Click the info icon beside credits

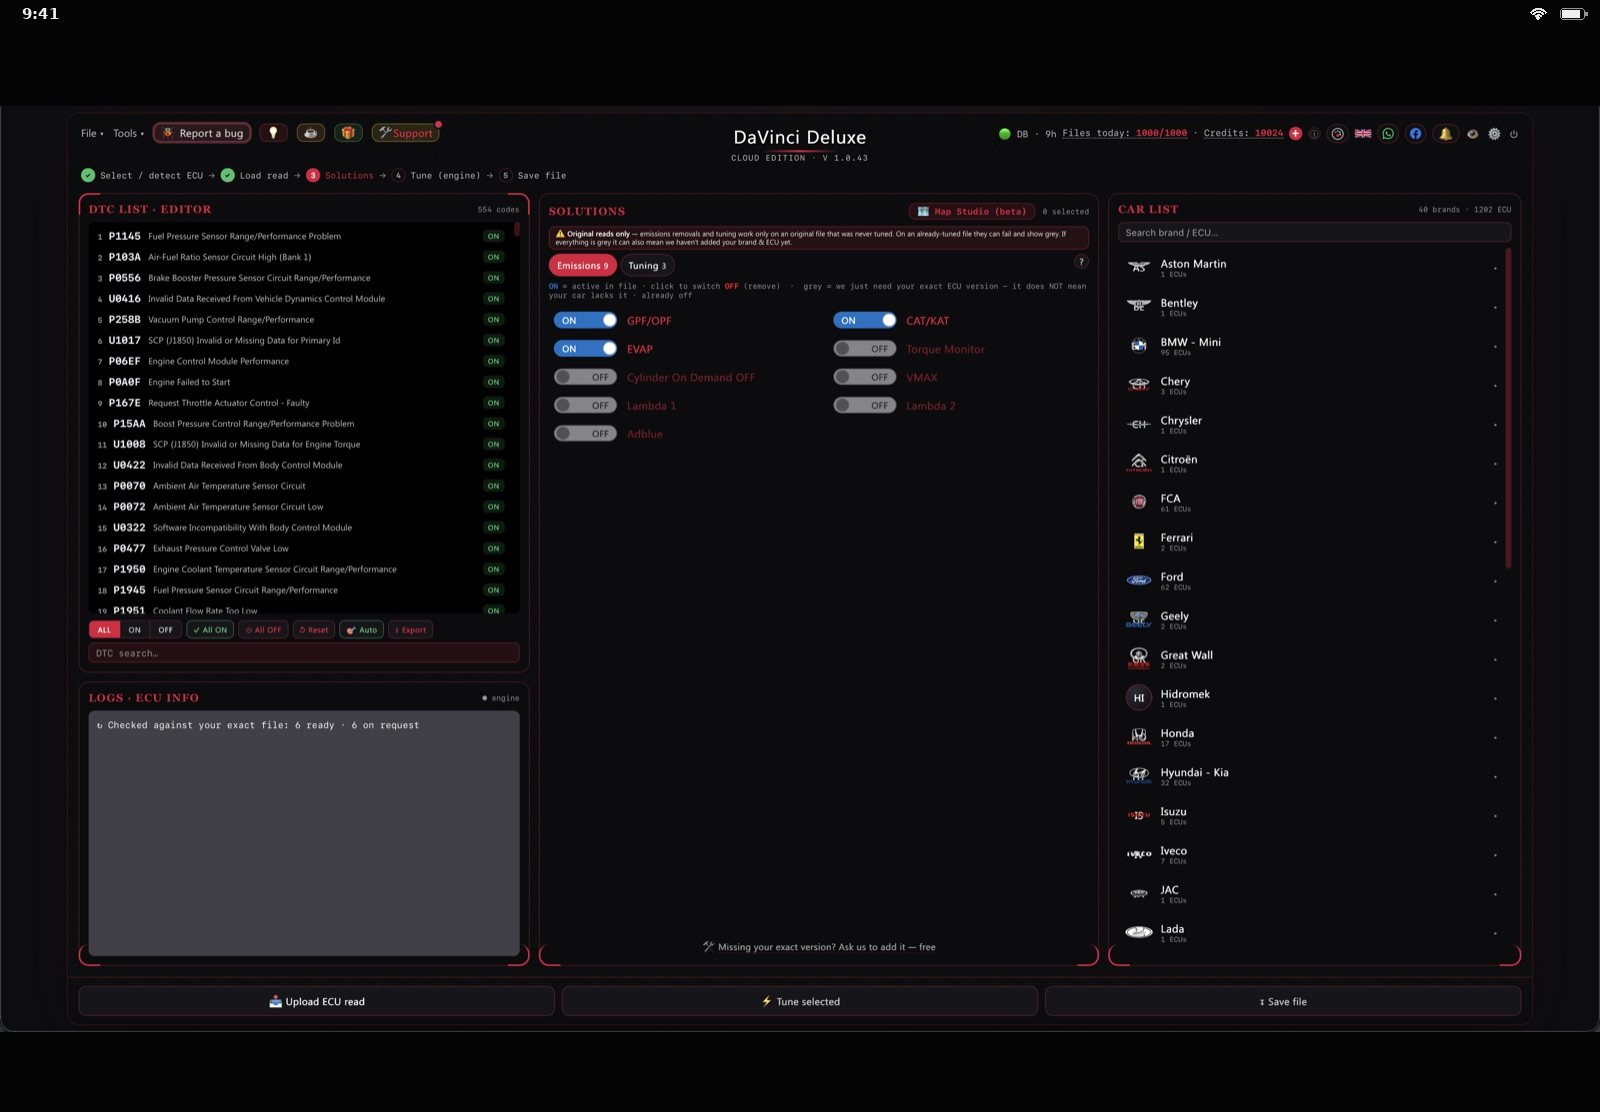tap(1314, 134)
